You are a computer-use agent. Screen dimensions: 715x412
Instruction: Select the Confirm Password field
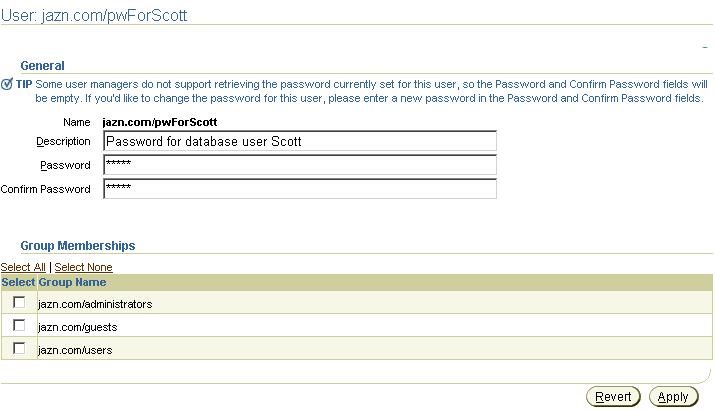[300, 189]
